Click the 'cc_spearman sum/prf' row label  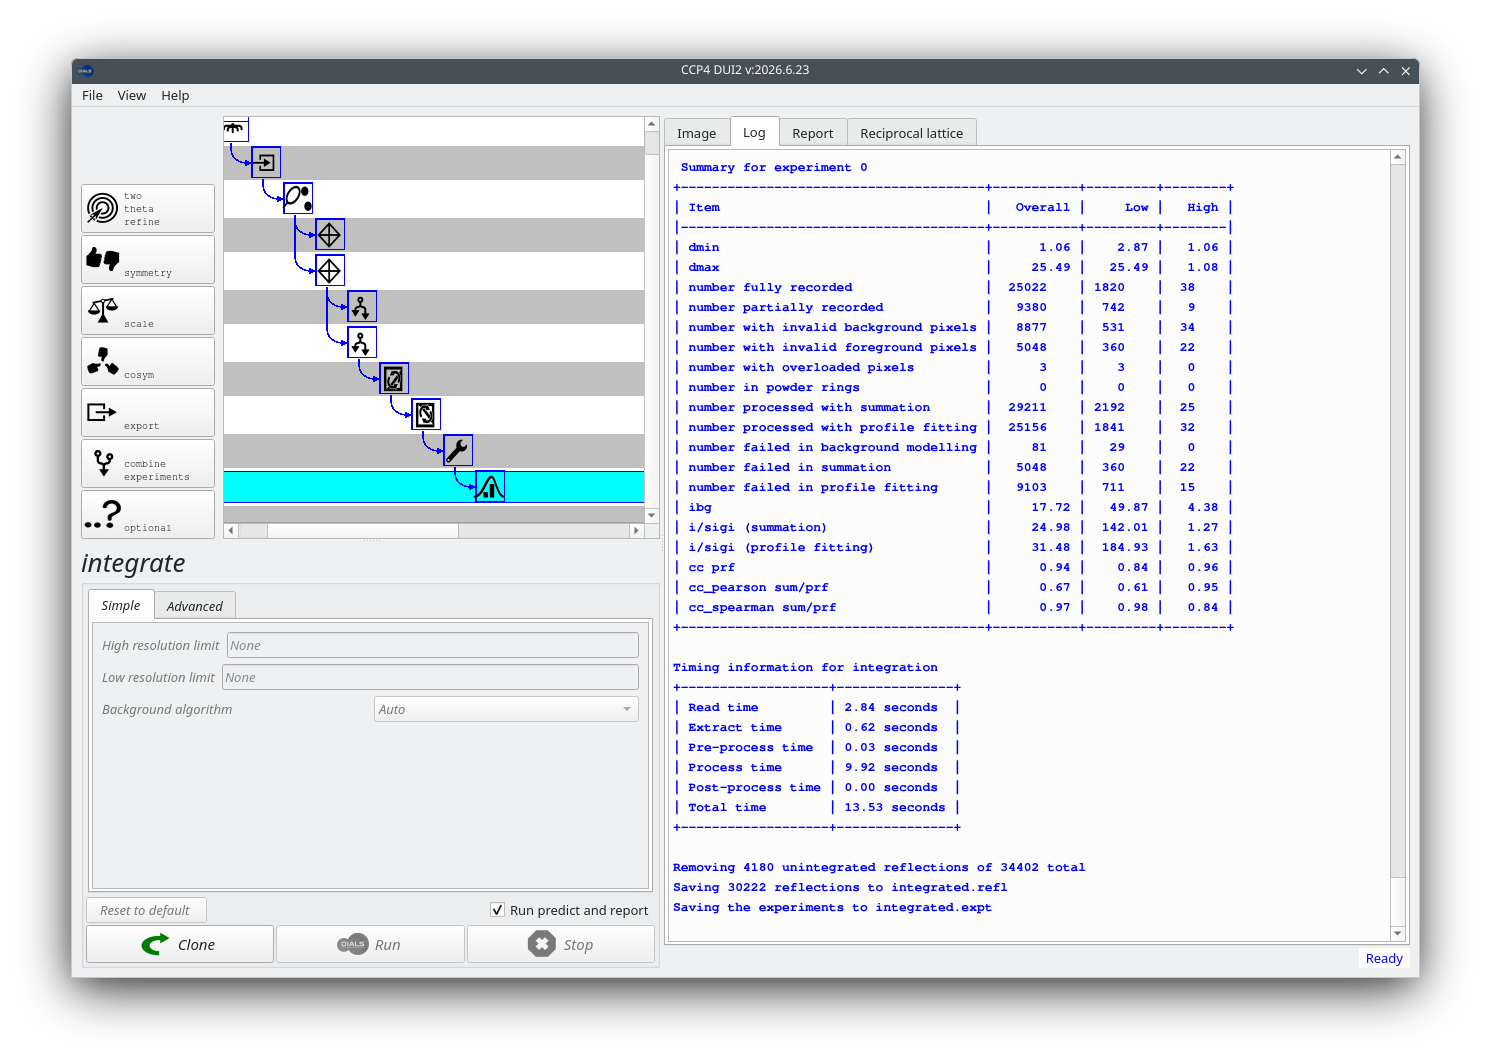coord(762,607)
